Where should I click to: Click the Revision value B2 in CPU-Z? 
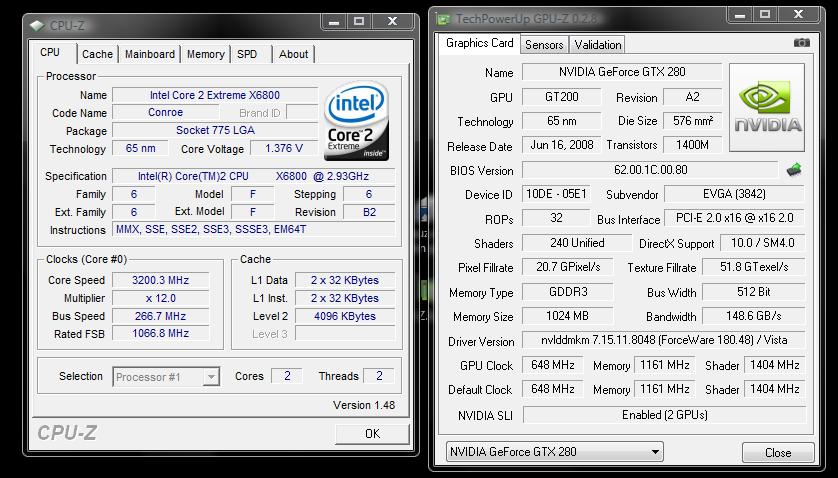tap(369, 212)
